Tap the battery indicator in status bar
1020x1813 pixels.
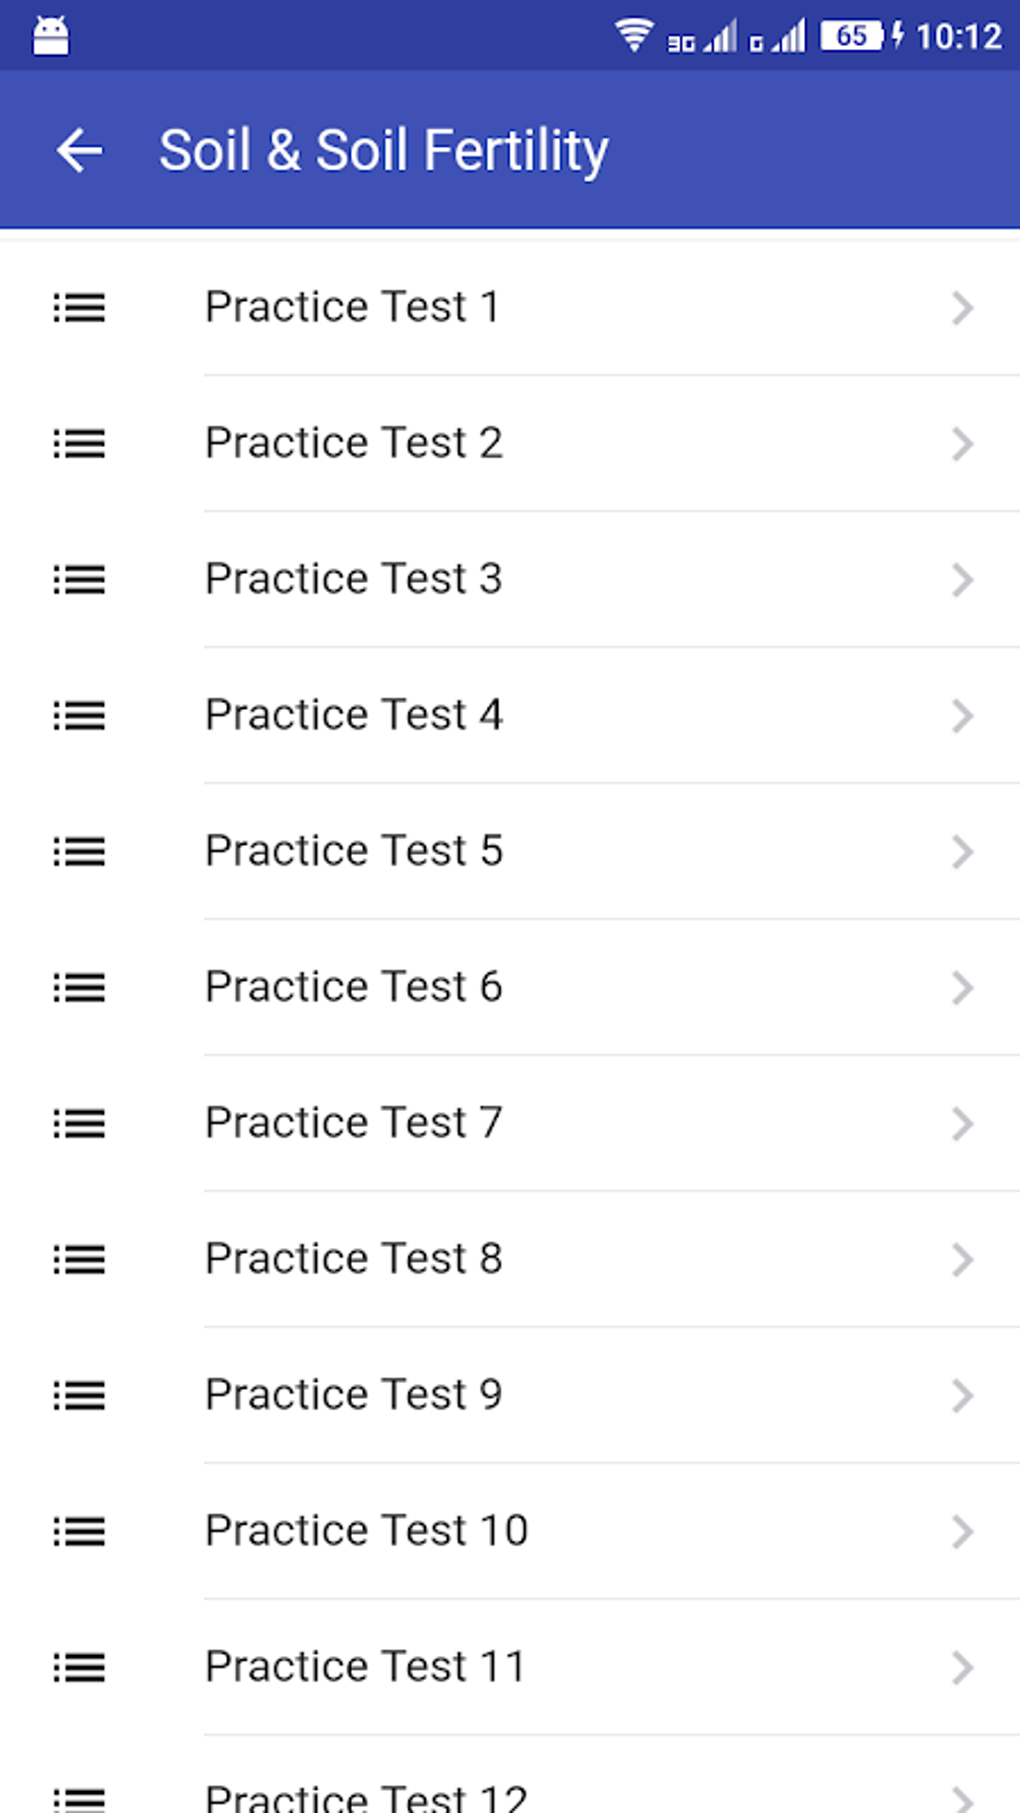852,36
